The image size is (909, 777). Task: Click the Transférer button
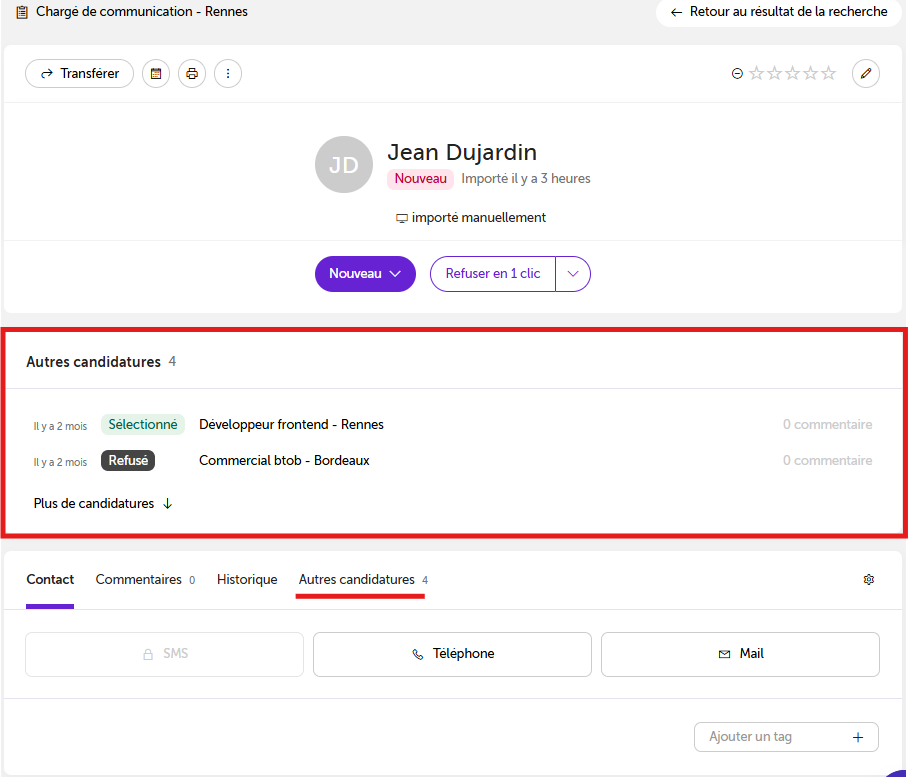click(79, 74)
